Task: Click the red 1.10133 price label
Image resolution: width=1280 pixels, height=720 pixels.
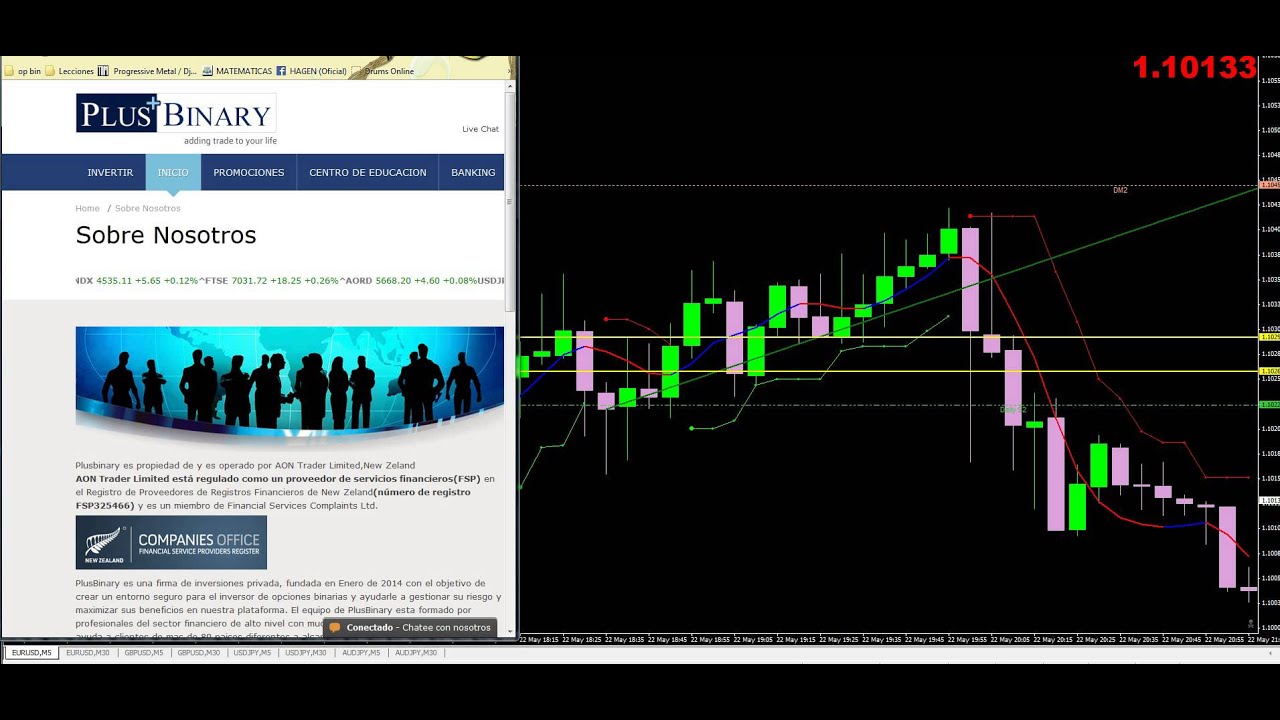Action: pyautogui.click(x=1194, y=68)
